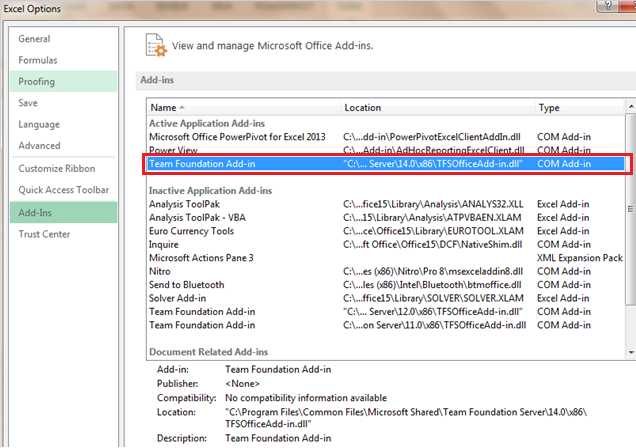The image size is (636, 448).
Task: Click SOLVER.XLAM location cell
Action: tap(433, 298)
